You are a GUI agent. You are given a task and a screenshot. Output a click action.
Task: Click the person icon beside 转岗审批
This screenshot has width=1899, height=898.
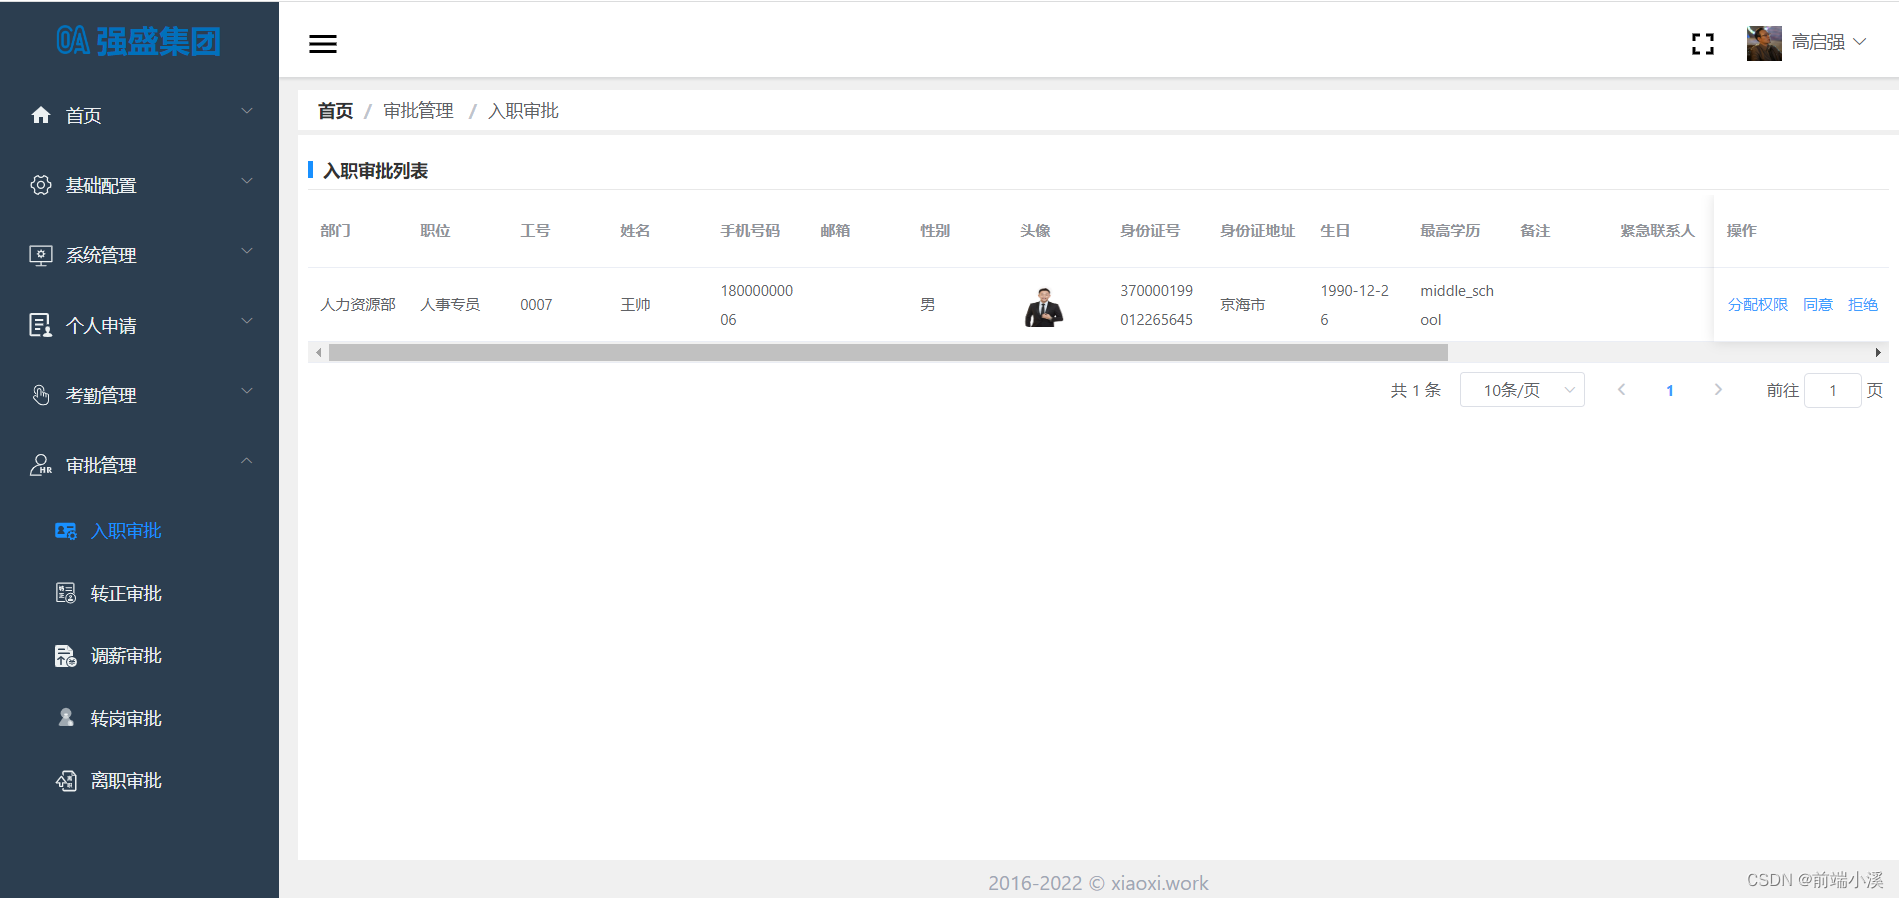point(66,718)
